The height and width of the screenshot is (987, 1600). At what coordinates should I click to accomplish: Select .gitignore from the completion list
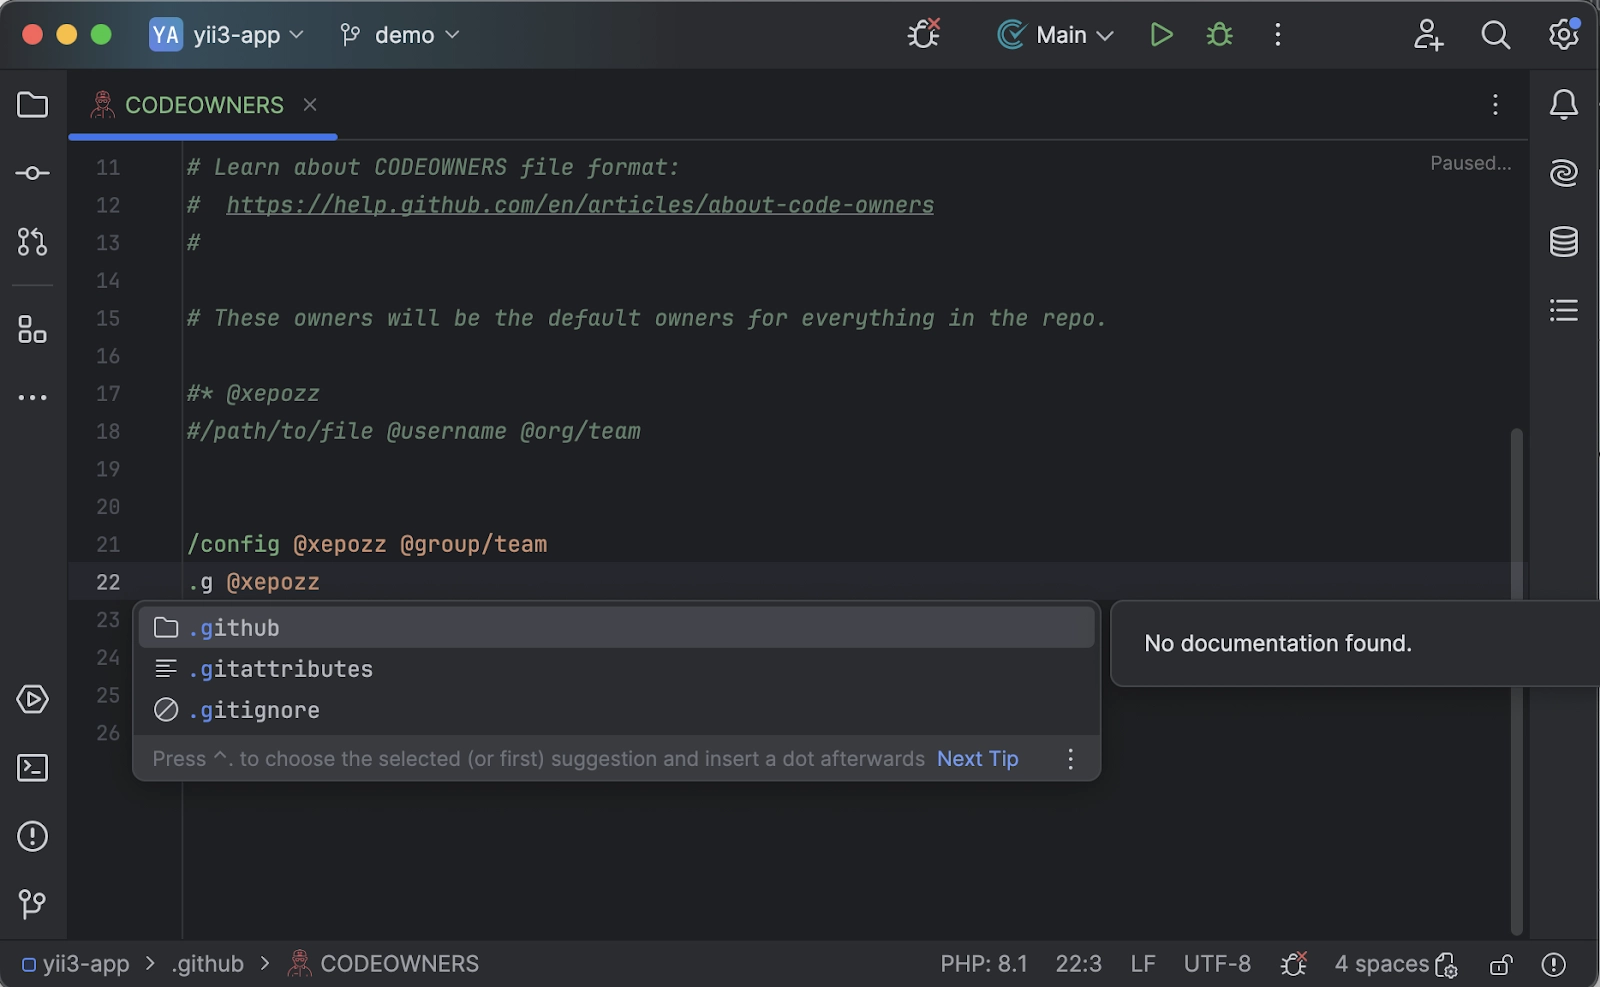[x=256, y=709]
